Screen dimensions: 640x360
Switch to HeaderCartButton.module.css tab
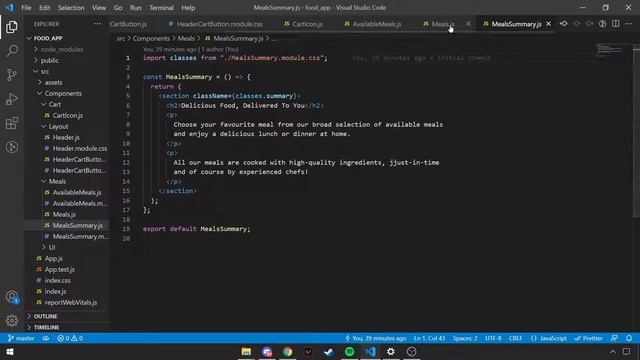[x=216, y=24]
